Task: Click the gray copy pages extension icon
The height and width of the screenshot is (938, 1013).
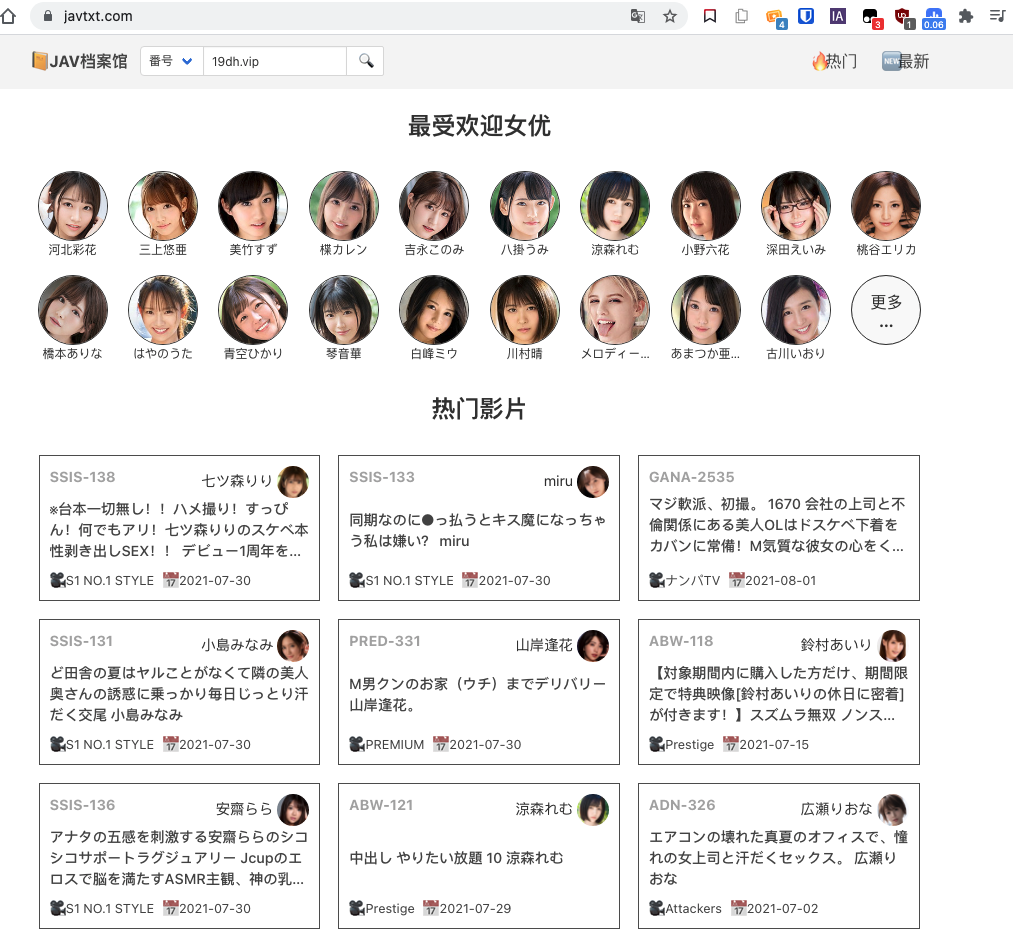Action: pyautogui.click(x=742, y=16)
